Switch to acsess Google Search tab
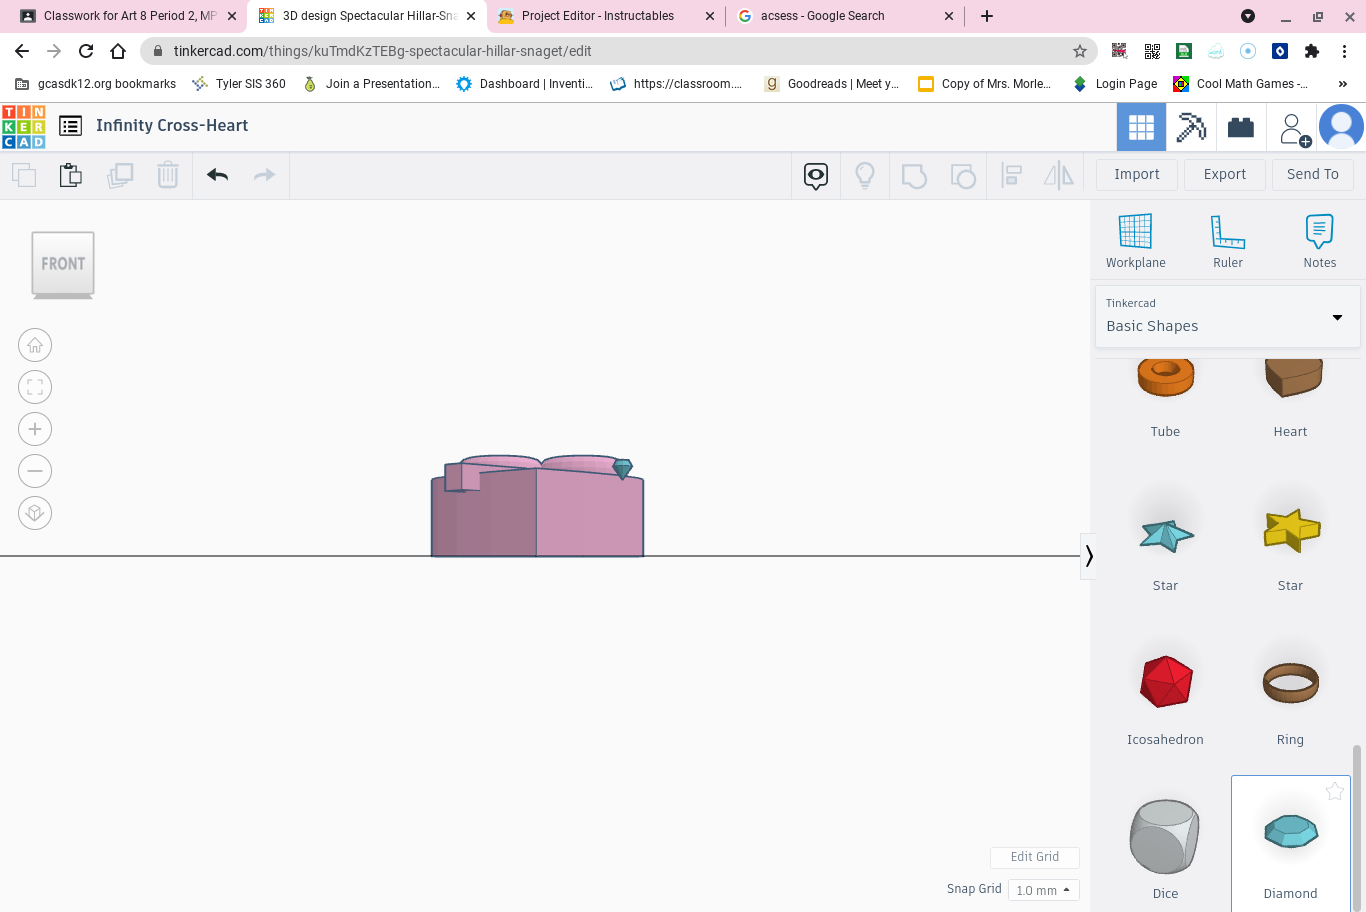The height and width of the screenshot is (912, 1366). [845, 16]
